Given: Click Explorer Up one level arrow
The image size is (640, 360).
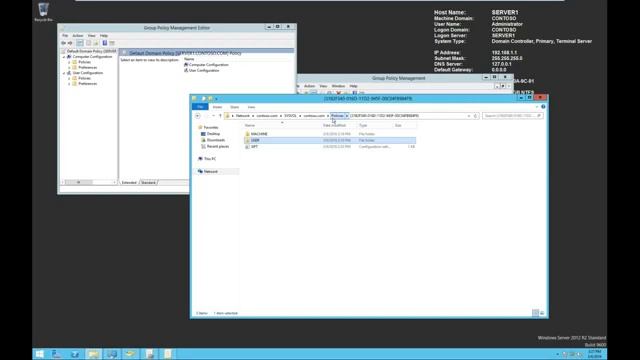Looking at the screenshot, I should 220,116.
